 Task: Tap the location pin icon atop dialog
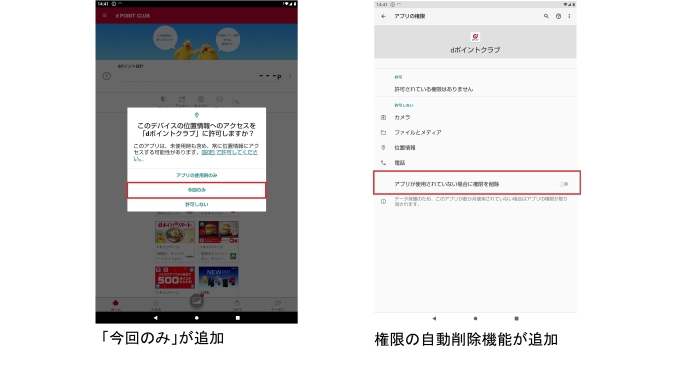196,115
